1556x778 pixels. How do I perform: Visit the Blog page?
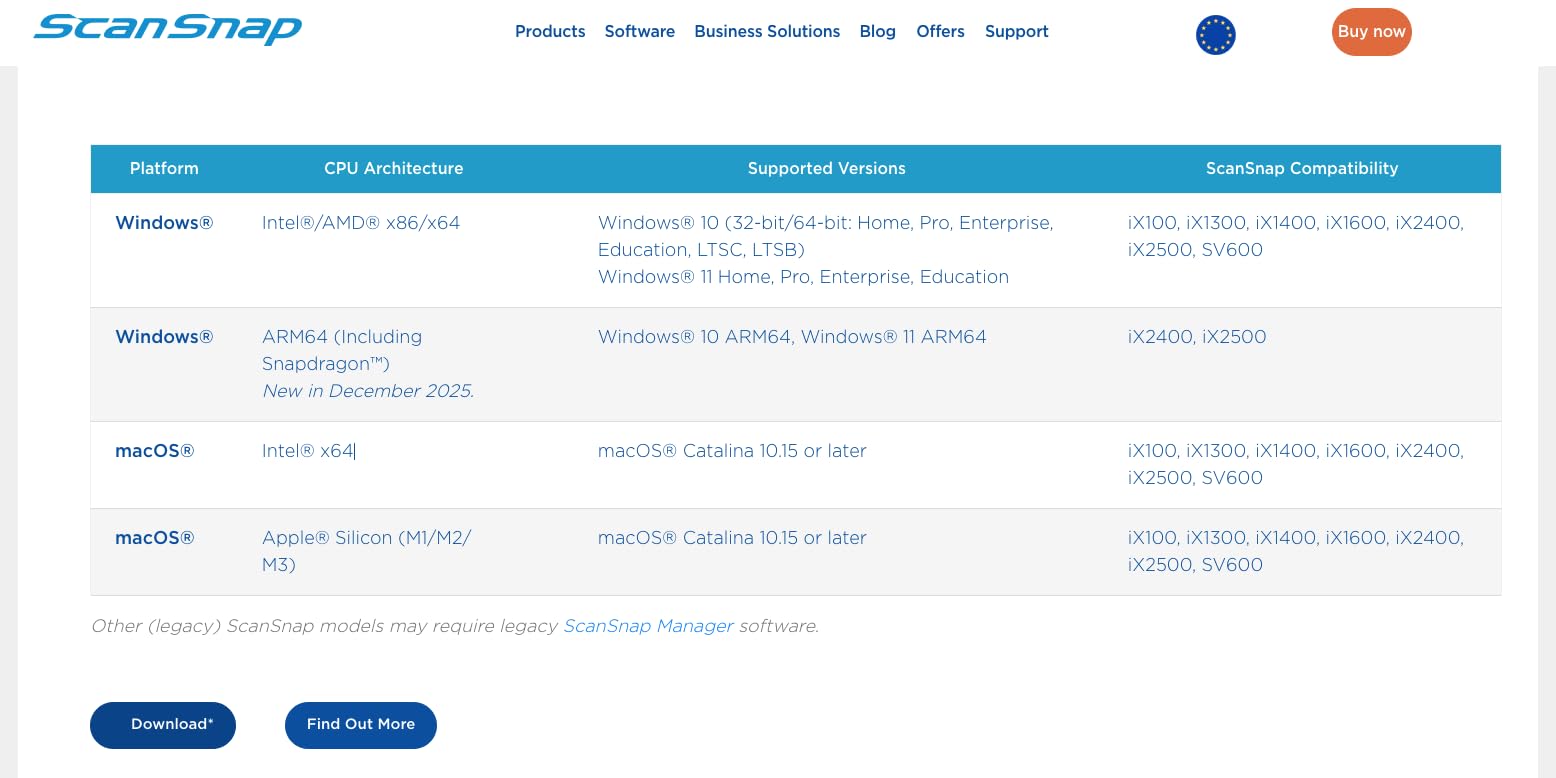pos(878,31)
